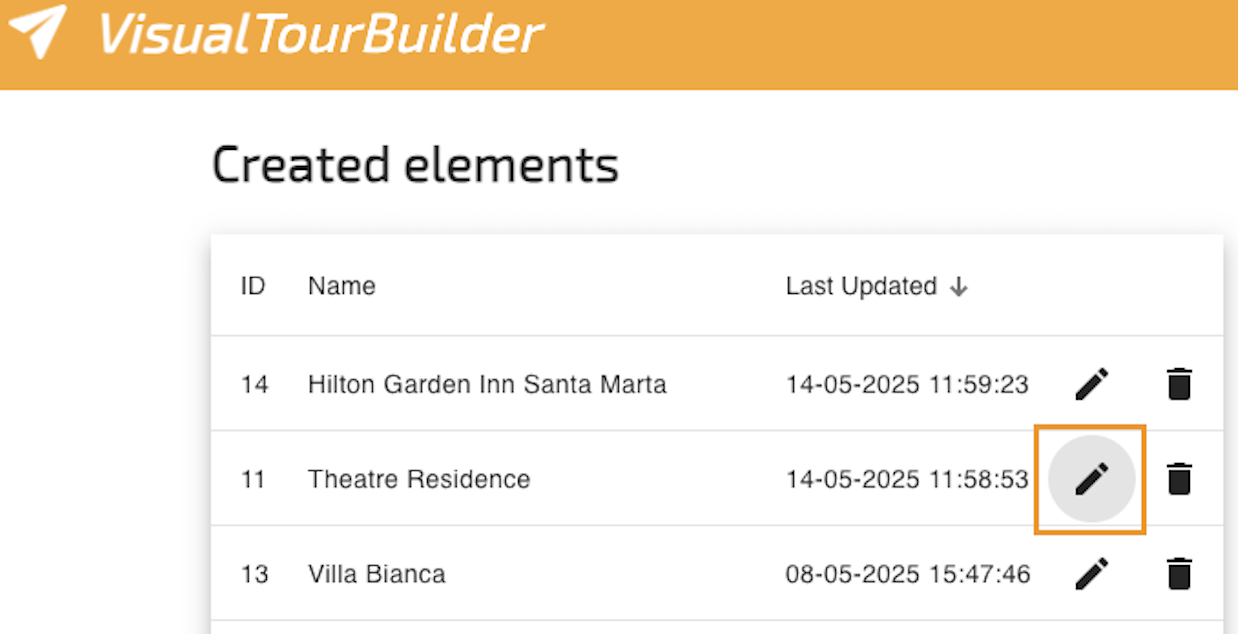1238x634 pixels.
Task: Sort the table by Name column
Action: (342, 286)
